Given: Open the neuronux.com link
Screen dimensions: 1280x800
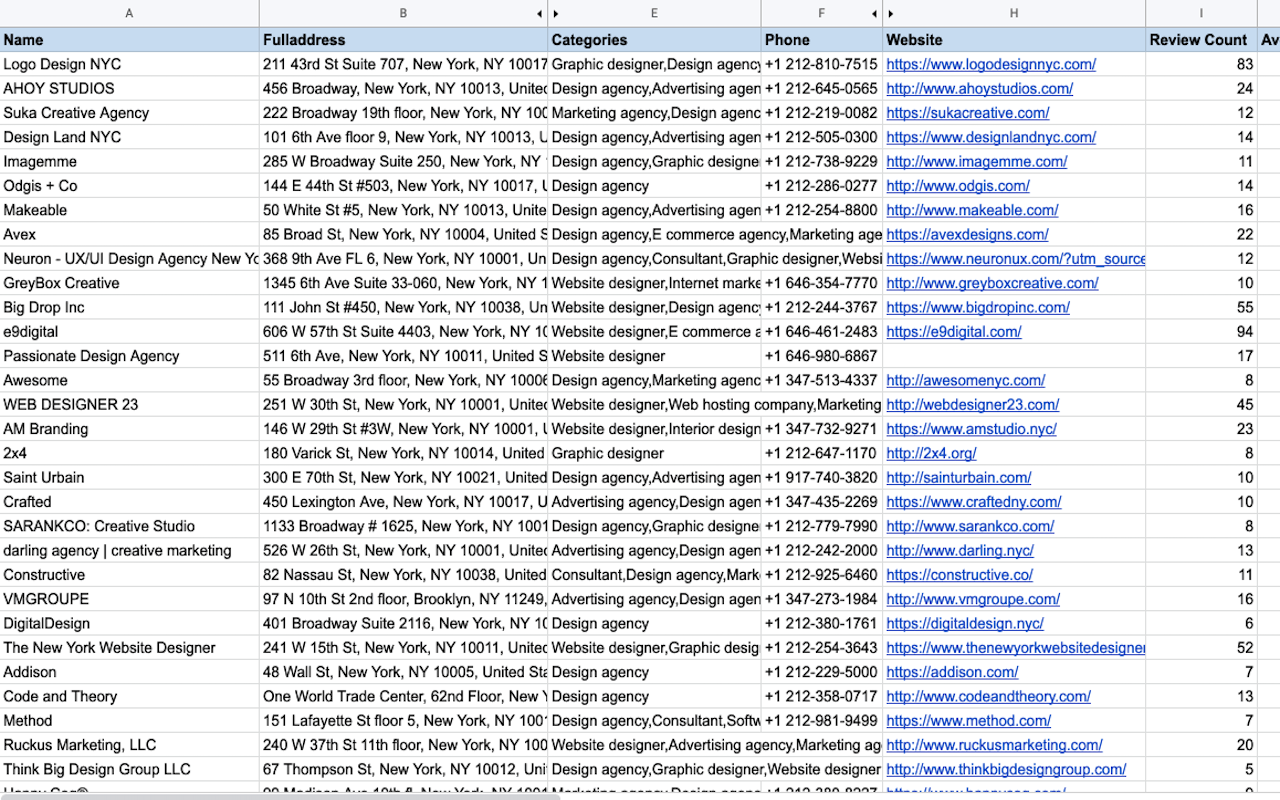Looking at the screenshot, I should coord(1015,259).
